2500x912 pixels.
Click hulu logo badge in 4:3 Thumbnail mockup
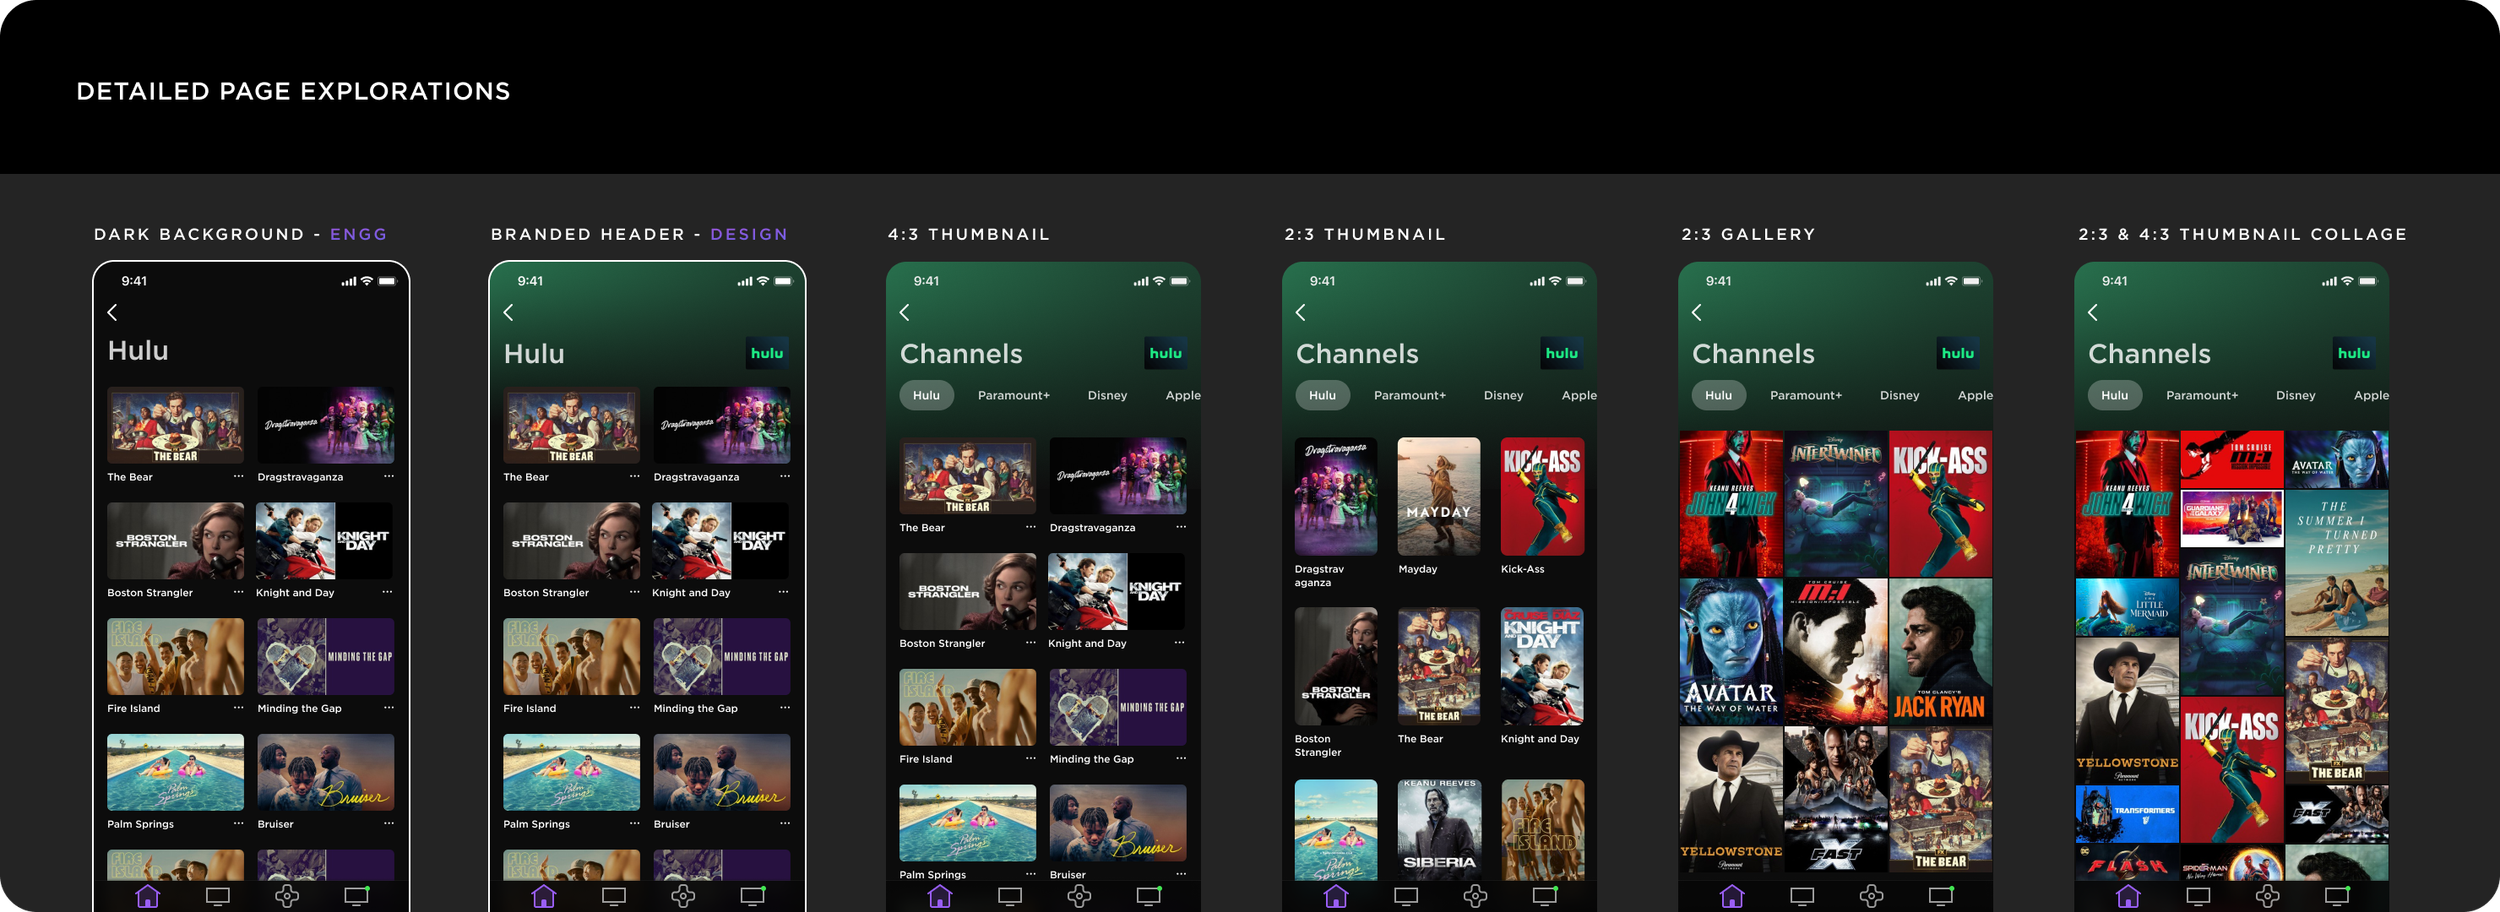[1165, 353]
